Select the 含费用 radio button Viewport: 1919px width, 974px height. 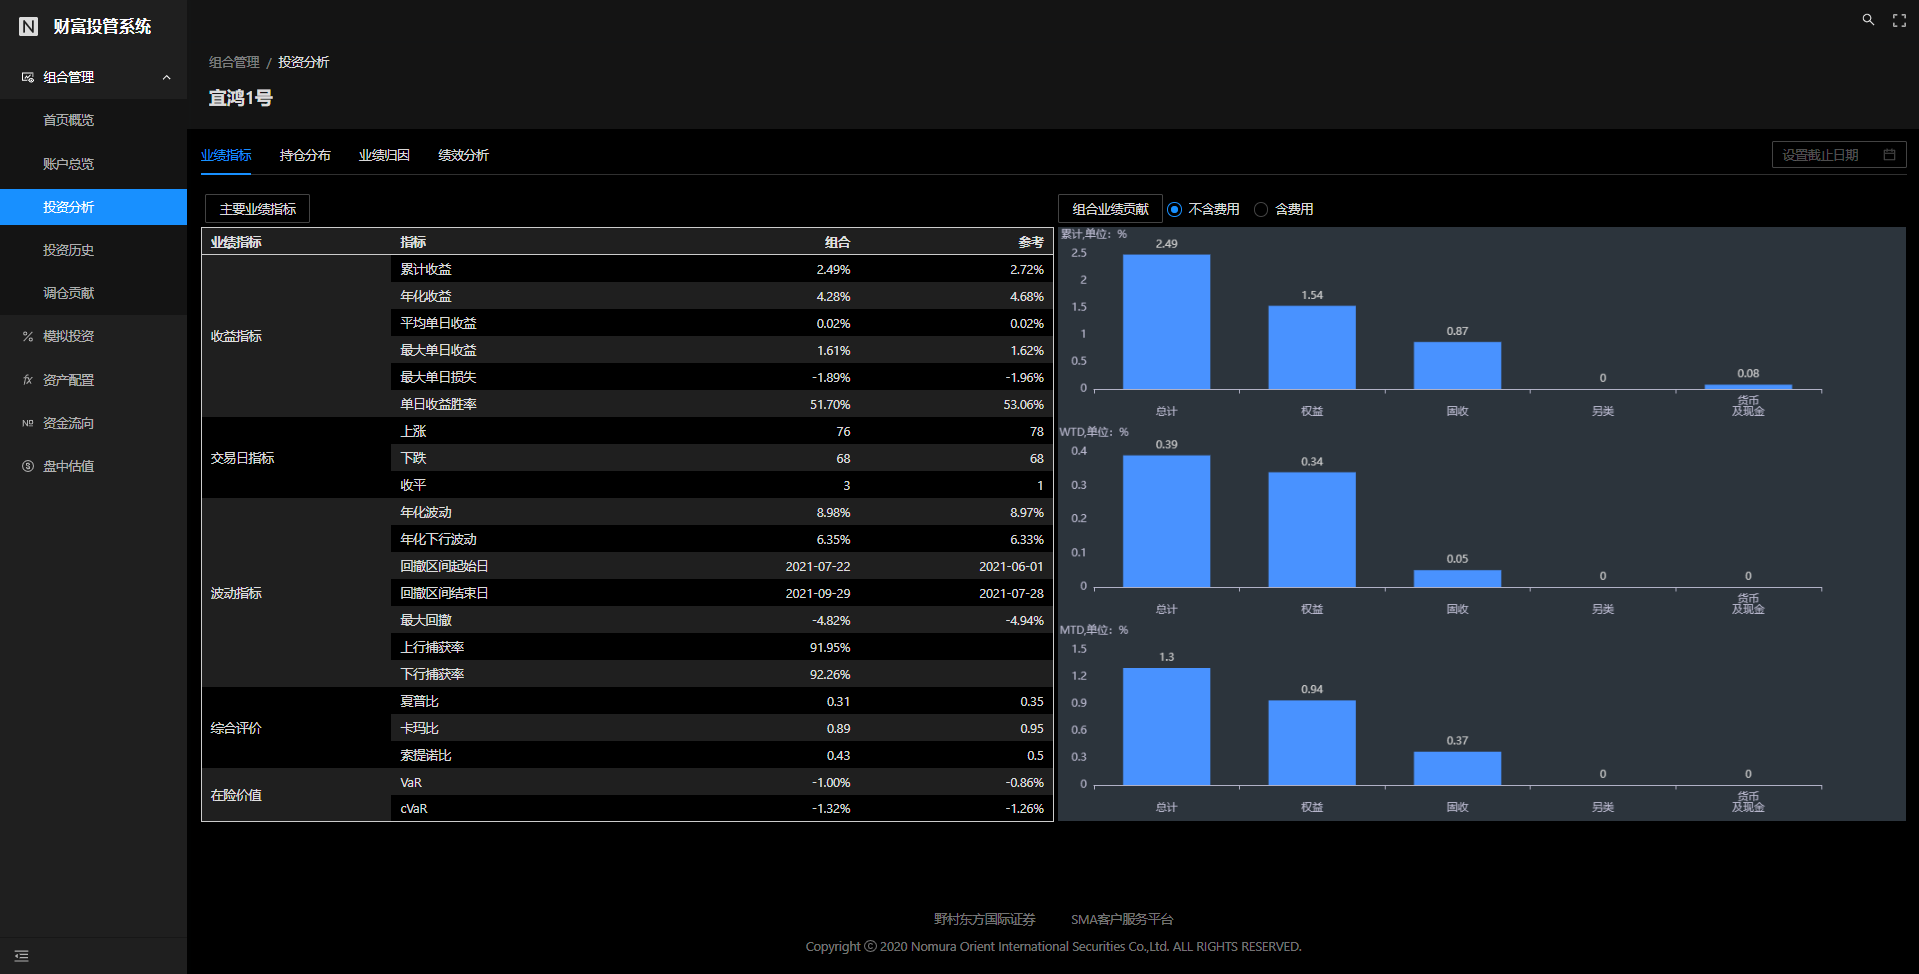click(x=1261, y=209)
